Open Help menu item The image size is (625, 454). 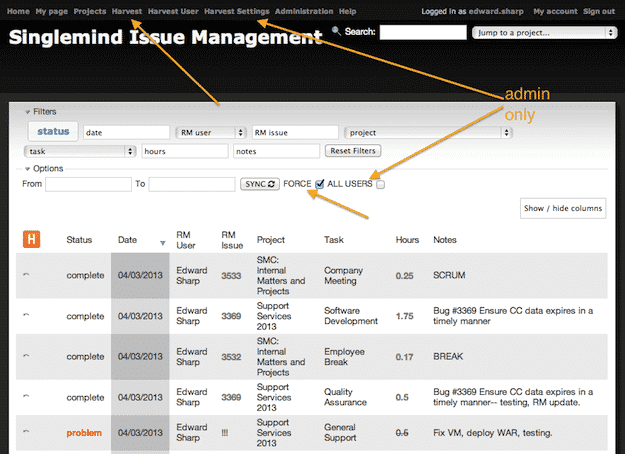[x=348, y=12]
